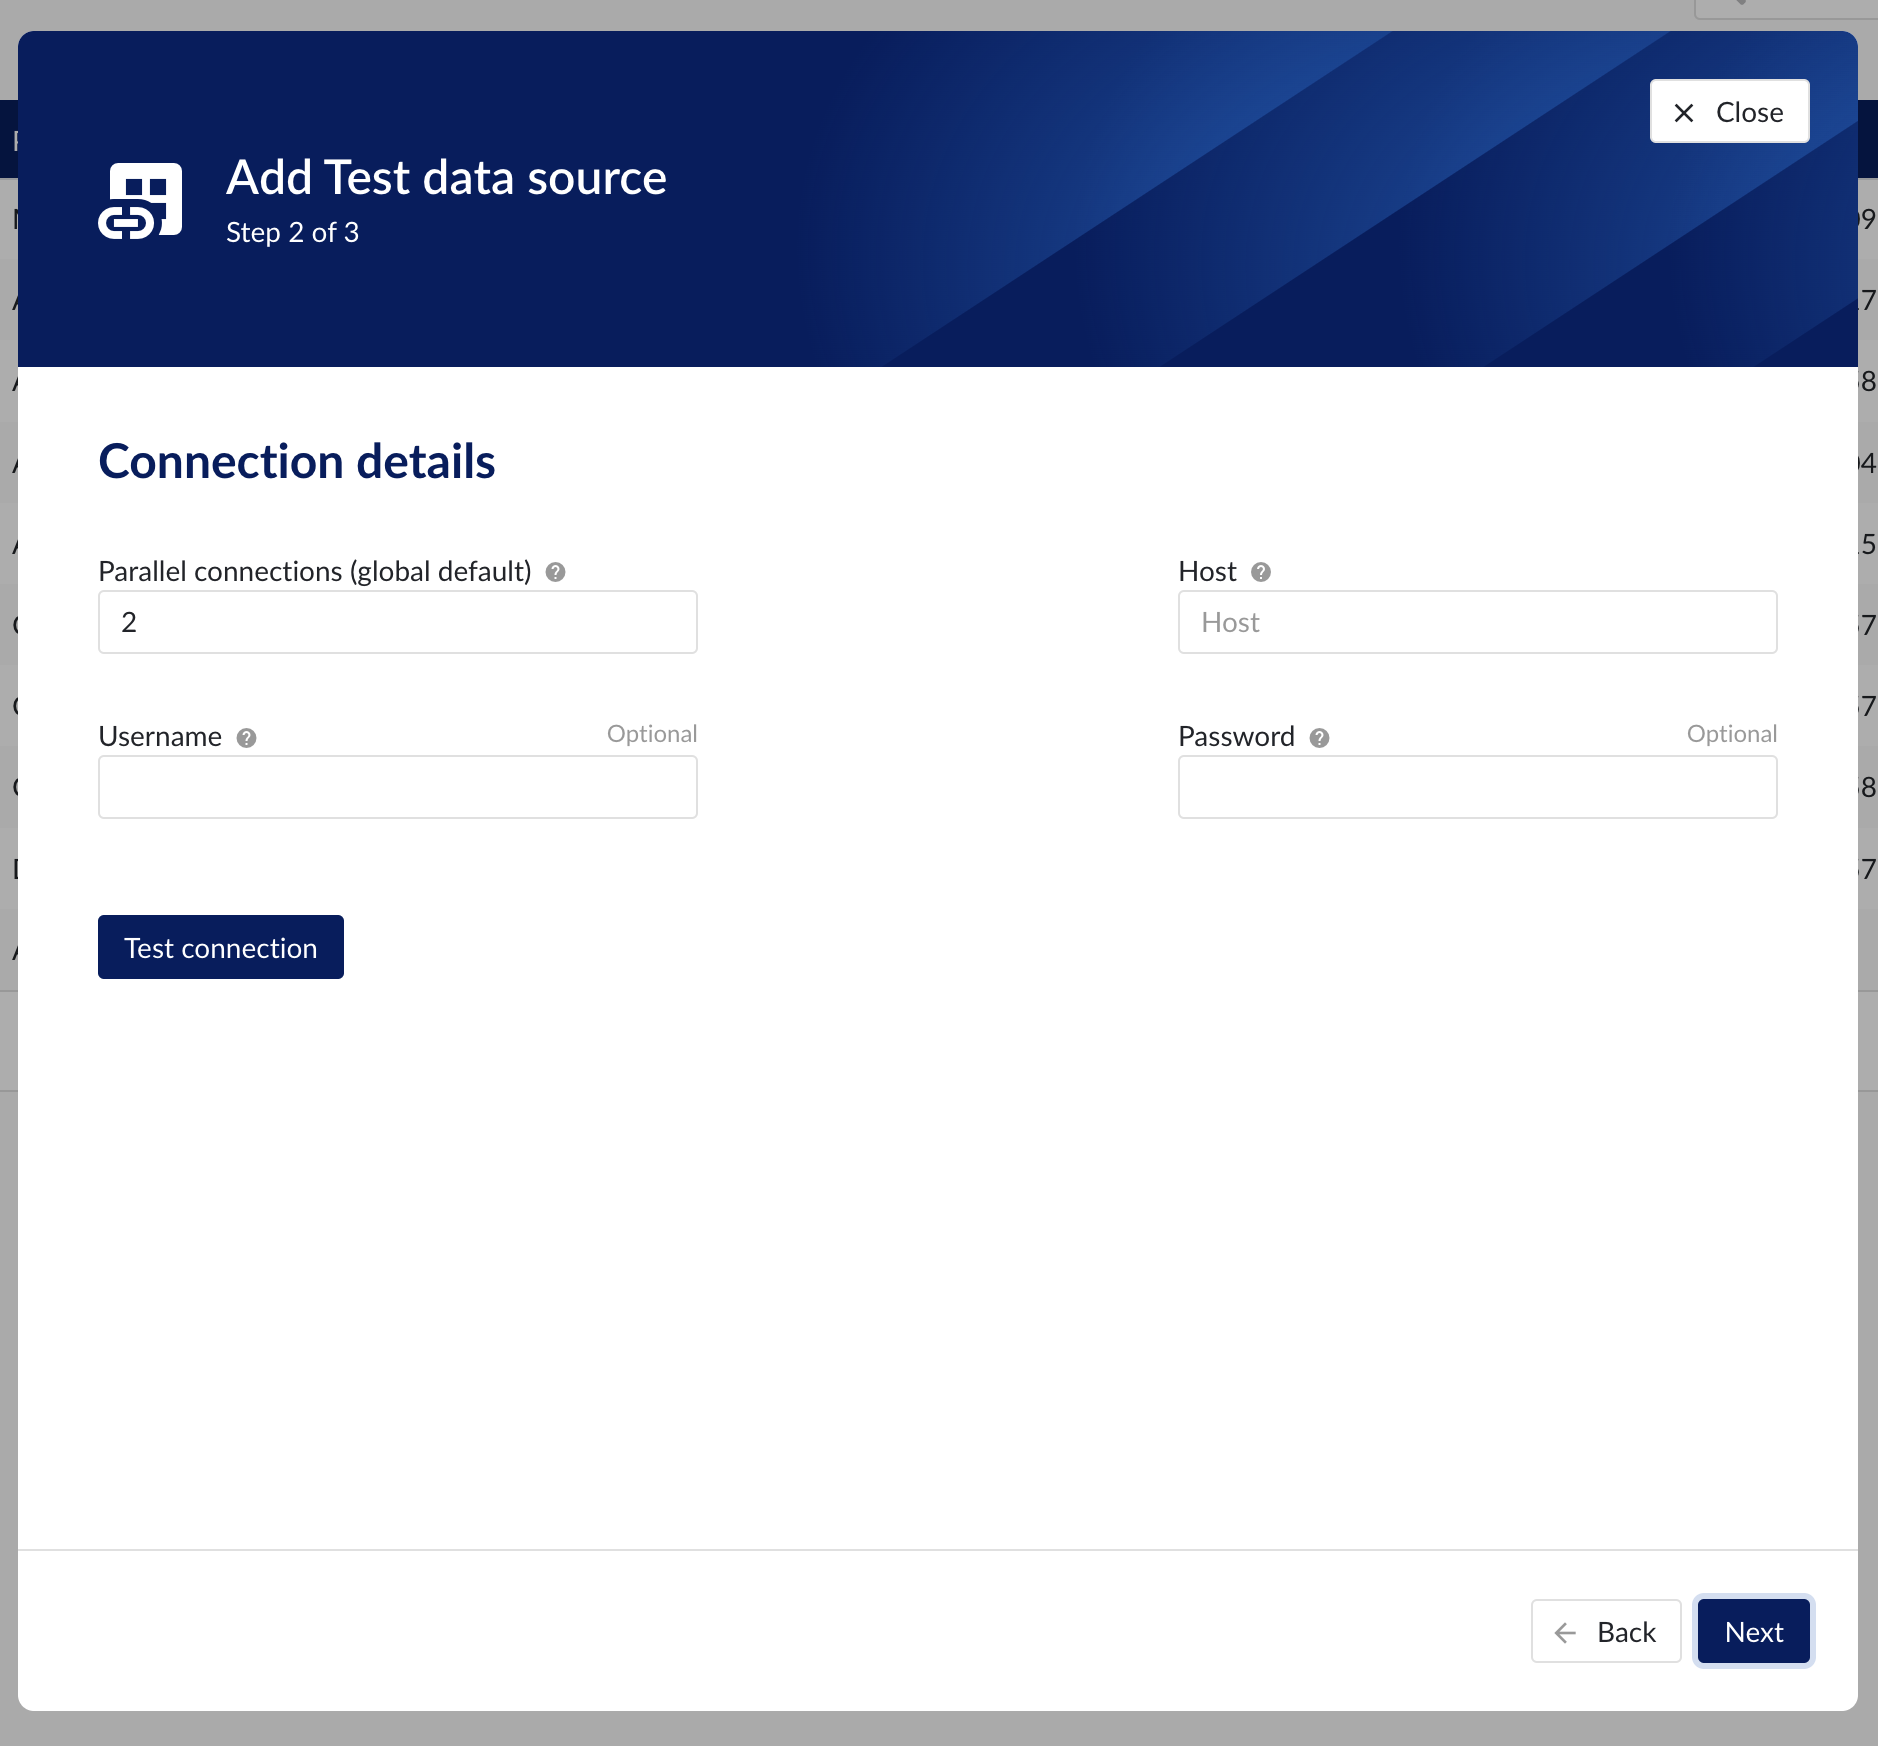Go back to the previous step
This screenshot has width=1878, height=1746.
(x=1605, y=1631)
